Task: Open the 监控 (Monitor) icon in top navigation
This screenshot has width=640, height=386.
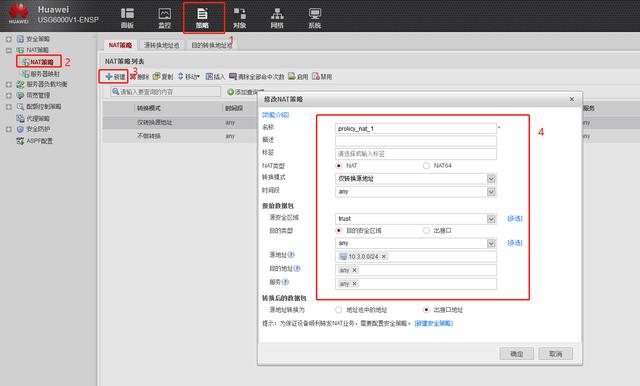Action: coord(164,18)
